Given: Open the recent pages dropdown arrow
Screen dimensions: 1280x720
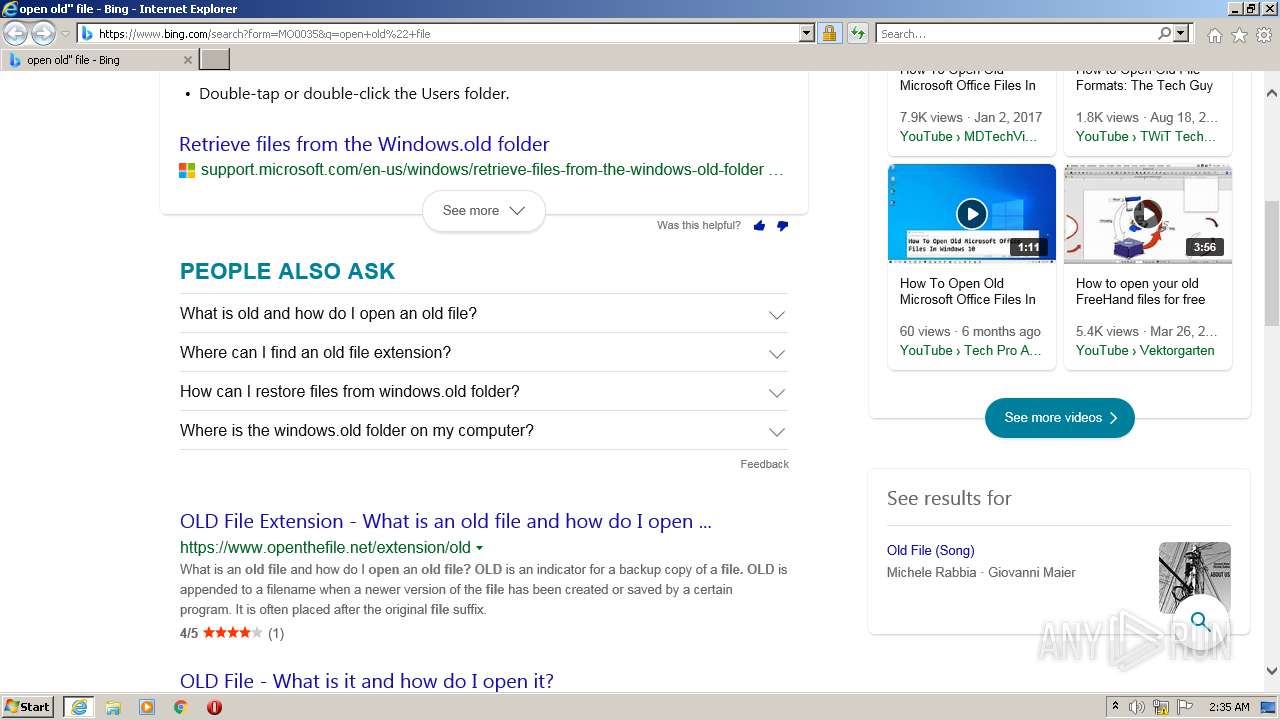Looking at the screenshot, I should coord(65,34).
